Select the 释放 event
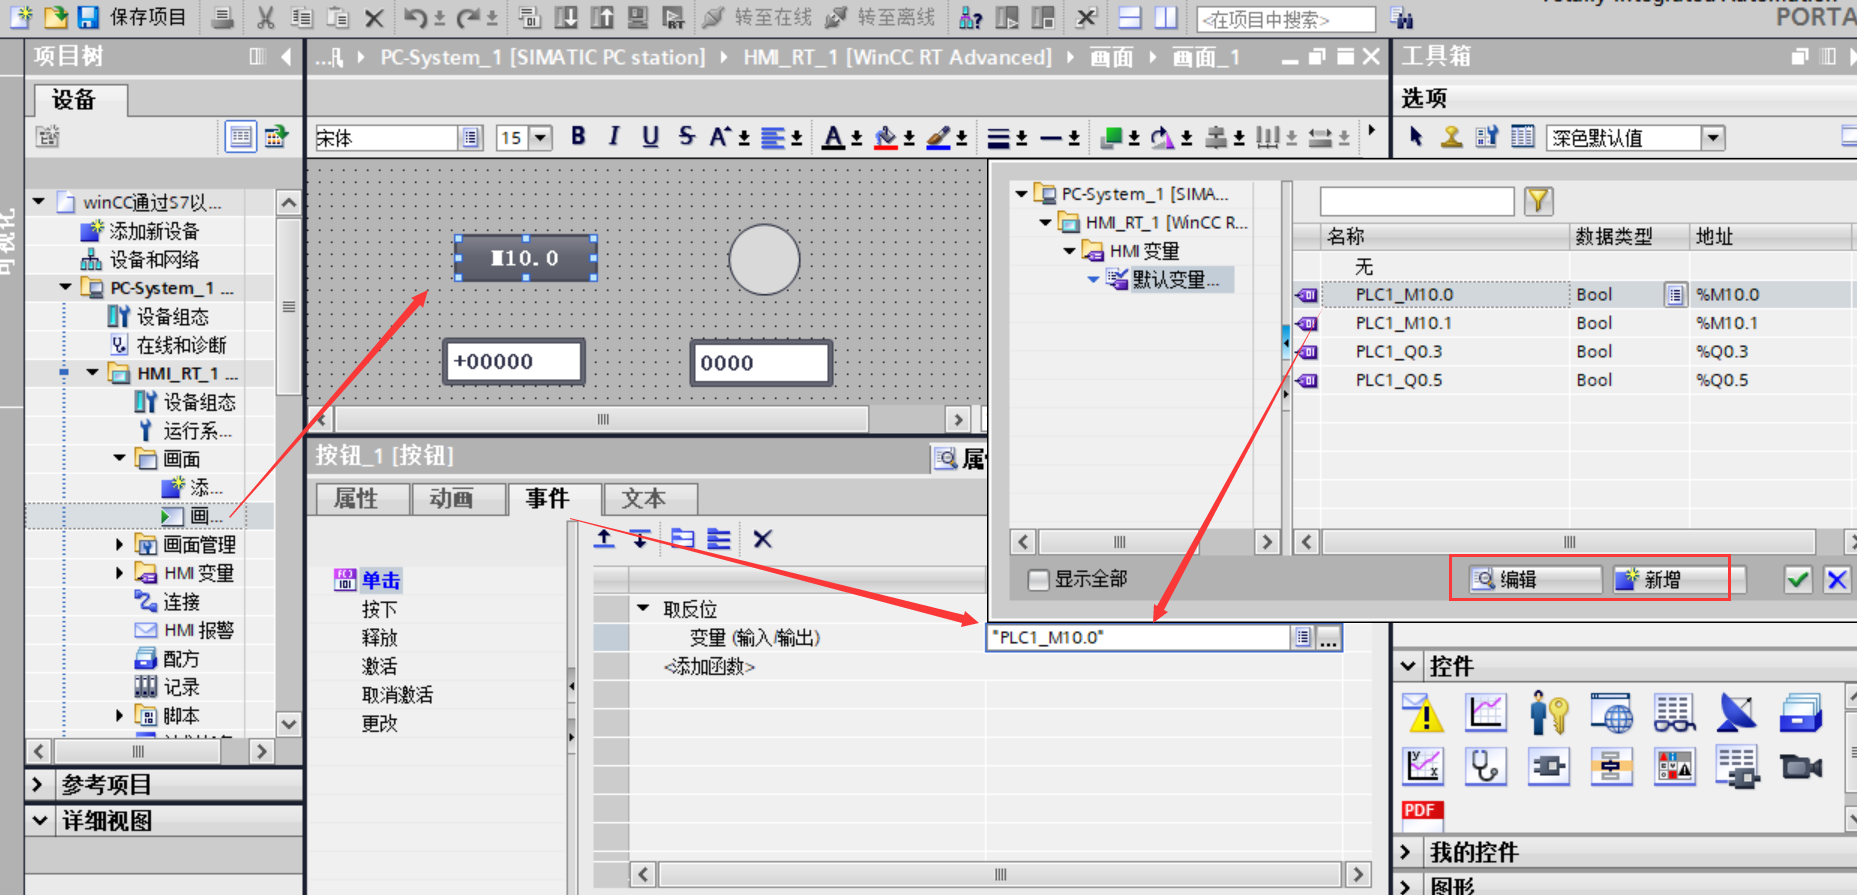1857x895 pixels. pyautogui.click(x=379, y=638)
